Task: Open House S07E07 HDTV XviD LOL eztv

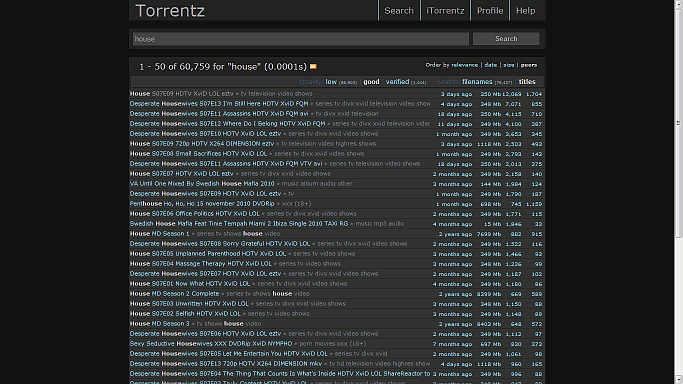Action: pos(182,174)
